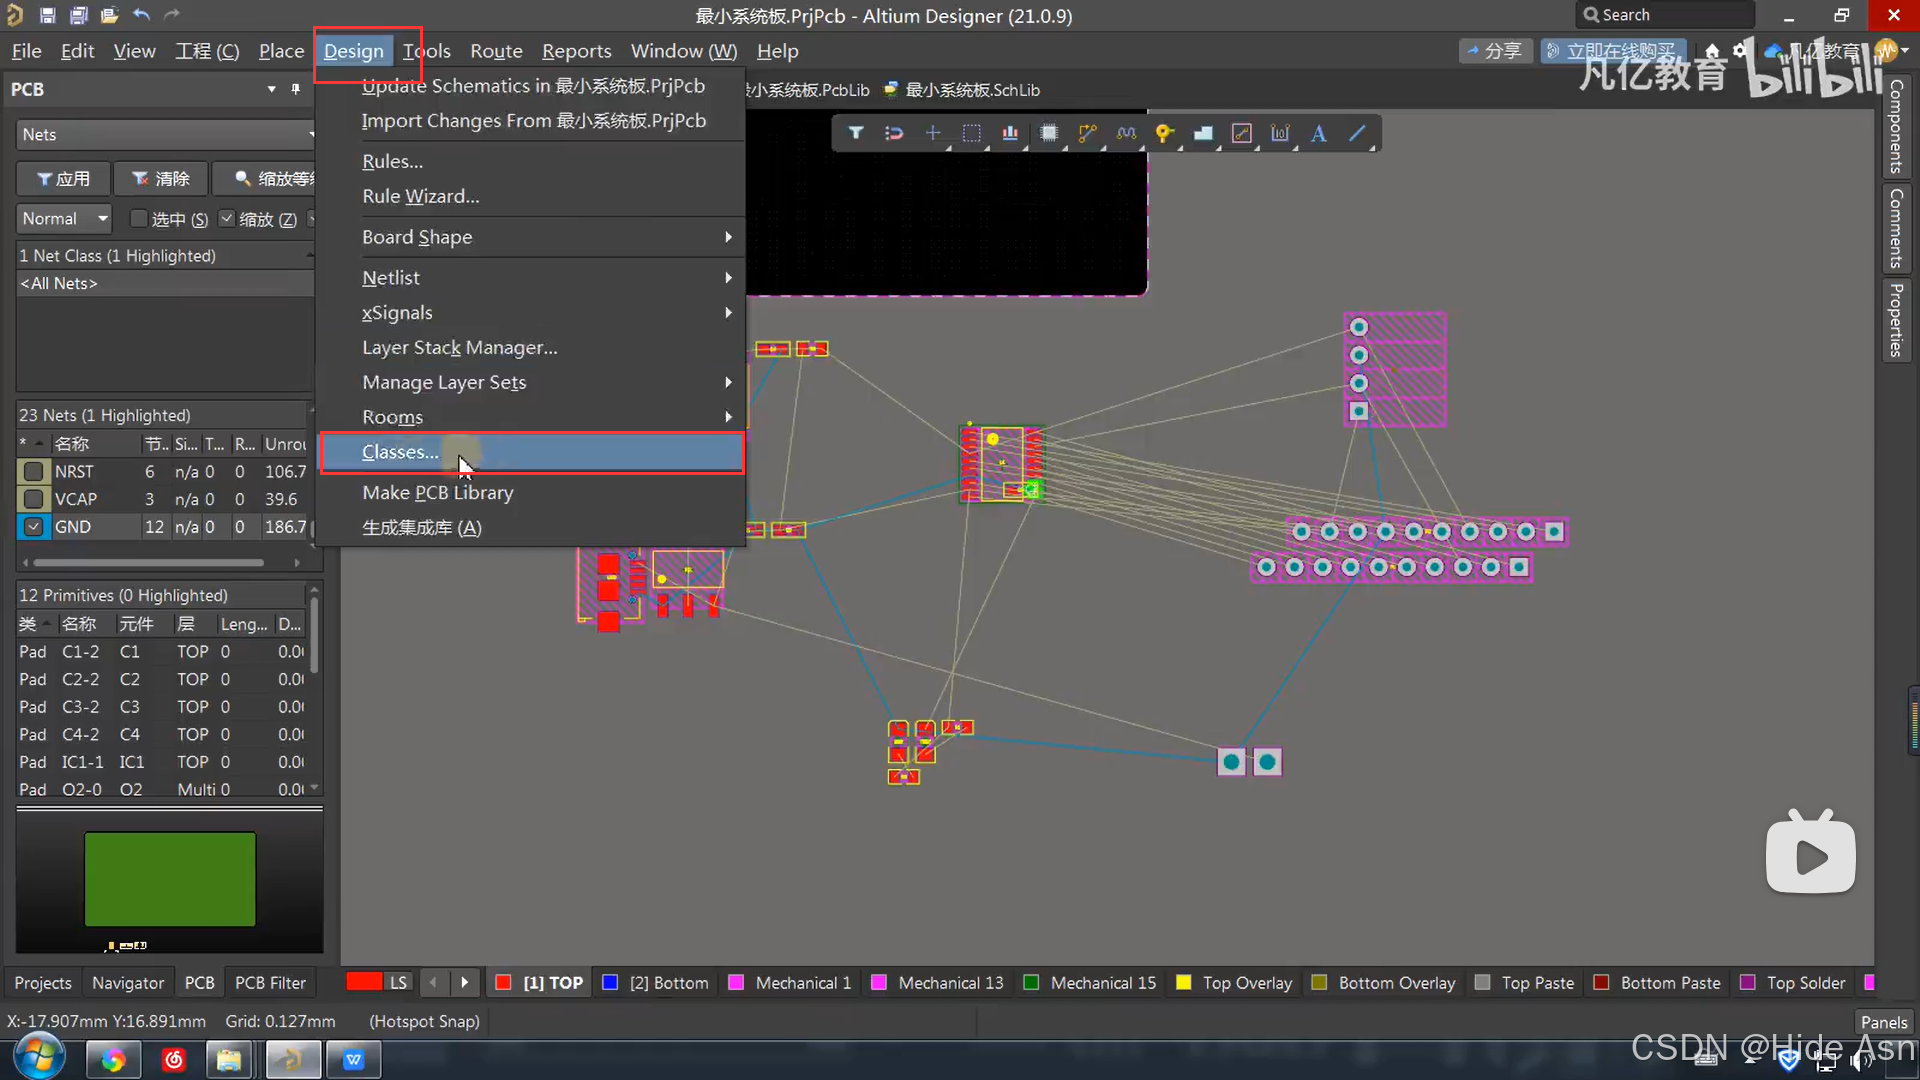The image size is (1920, 1080).
Task: Select the Snapping magnet tool
Action: tap(894, 133)
